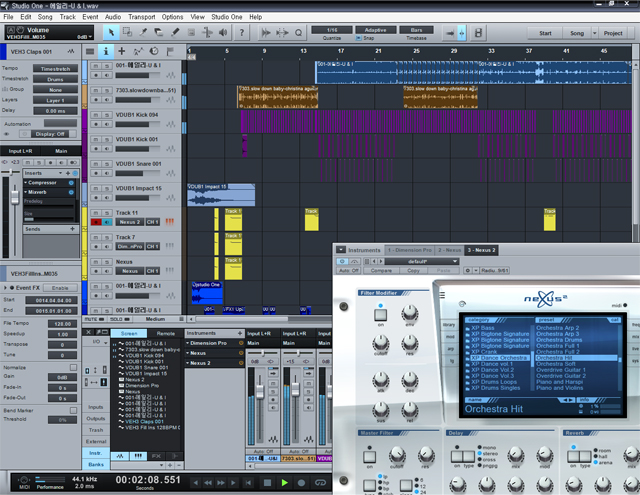
Task: Click the Record button in transport
Action: click(301, 483)
